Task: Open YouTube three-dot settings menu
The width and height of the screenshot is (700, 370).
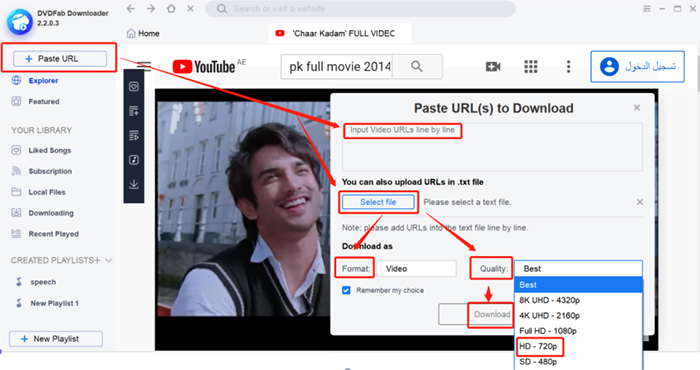Action: 568,67
